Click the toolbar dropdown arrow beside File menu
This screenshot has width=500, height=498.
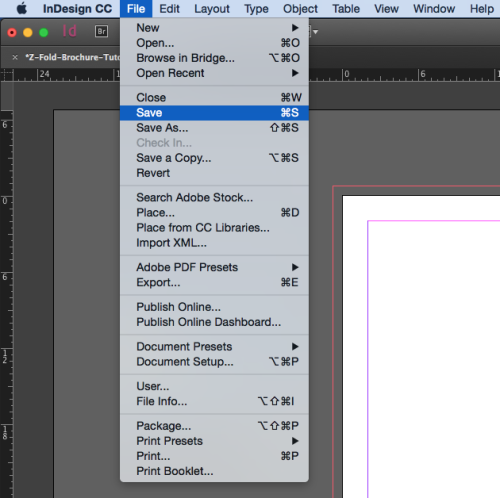coord(315,32)
